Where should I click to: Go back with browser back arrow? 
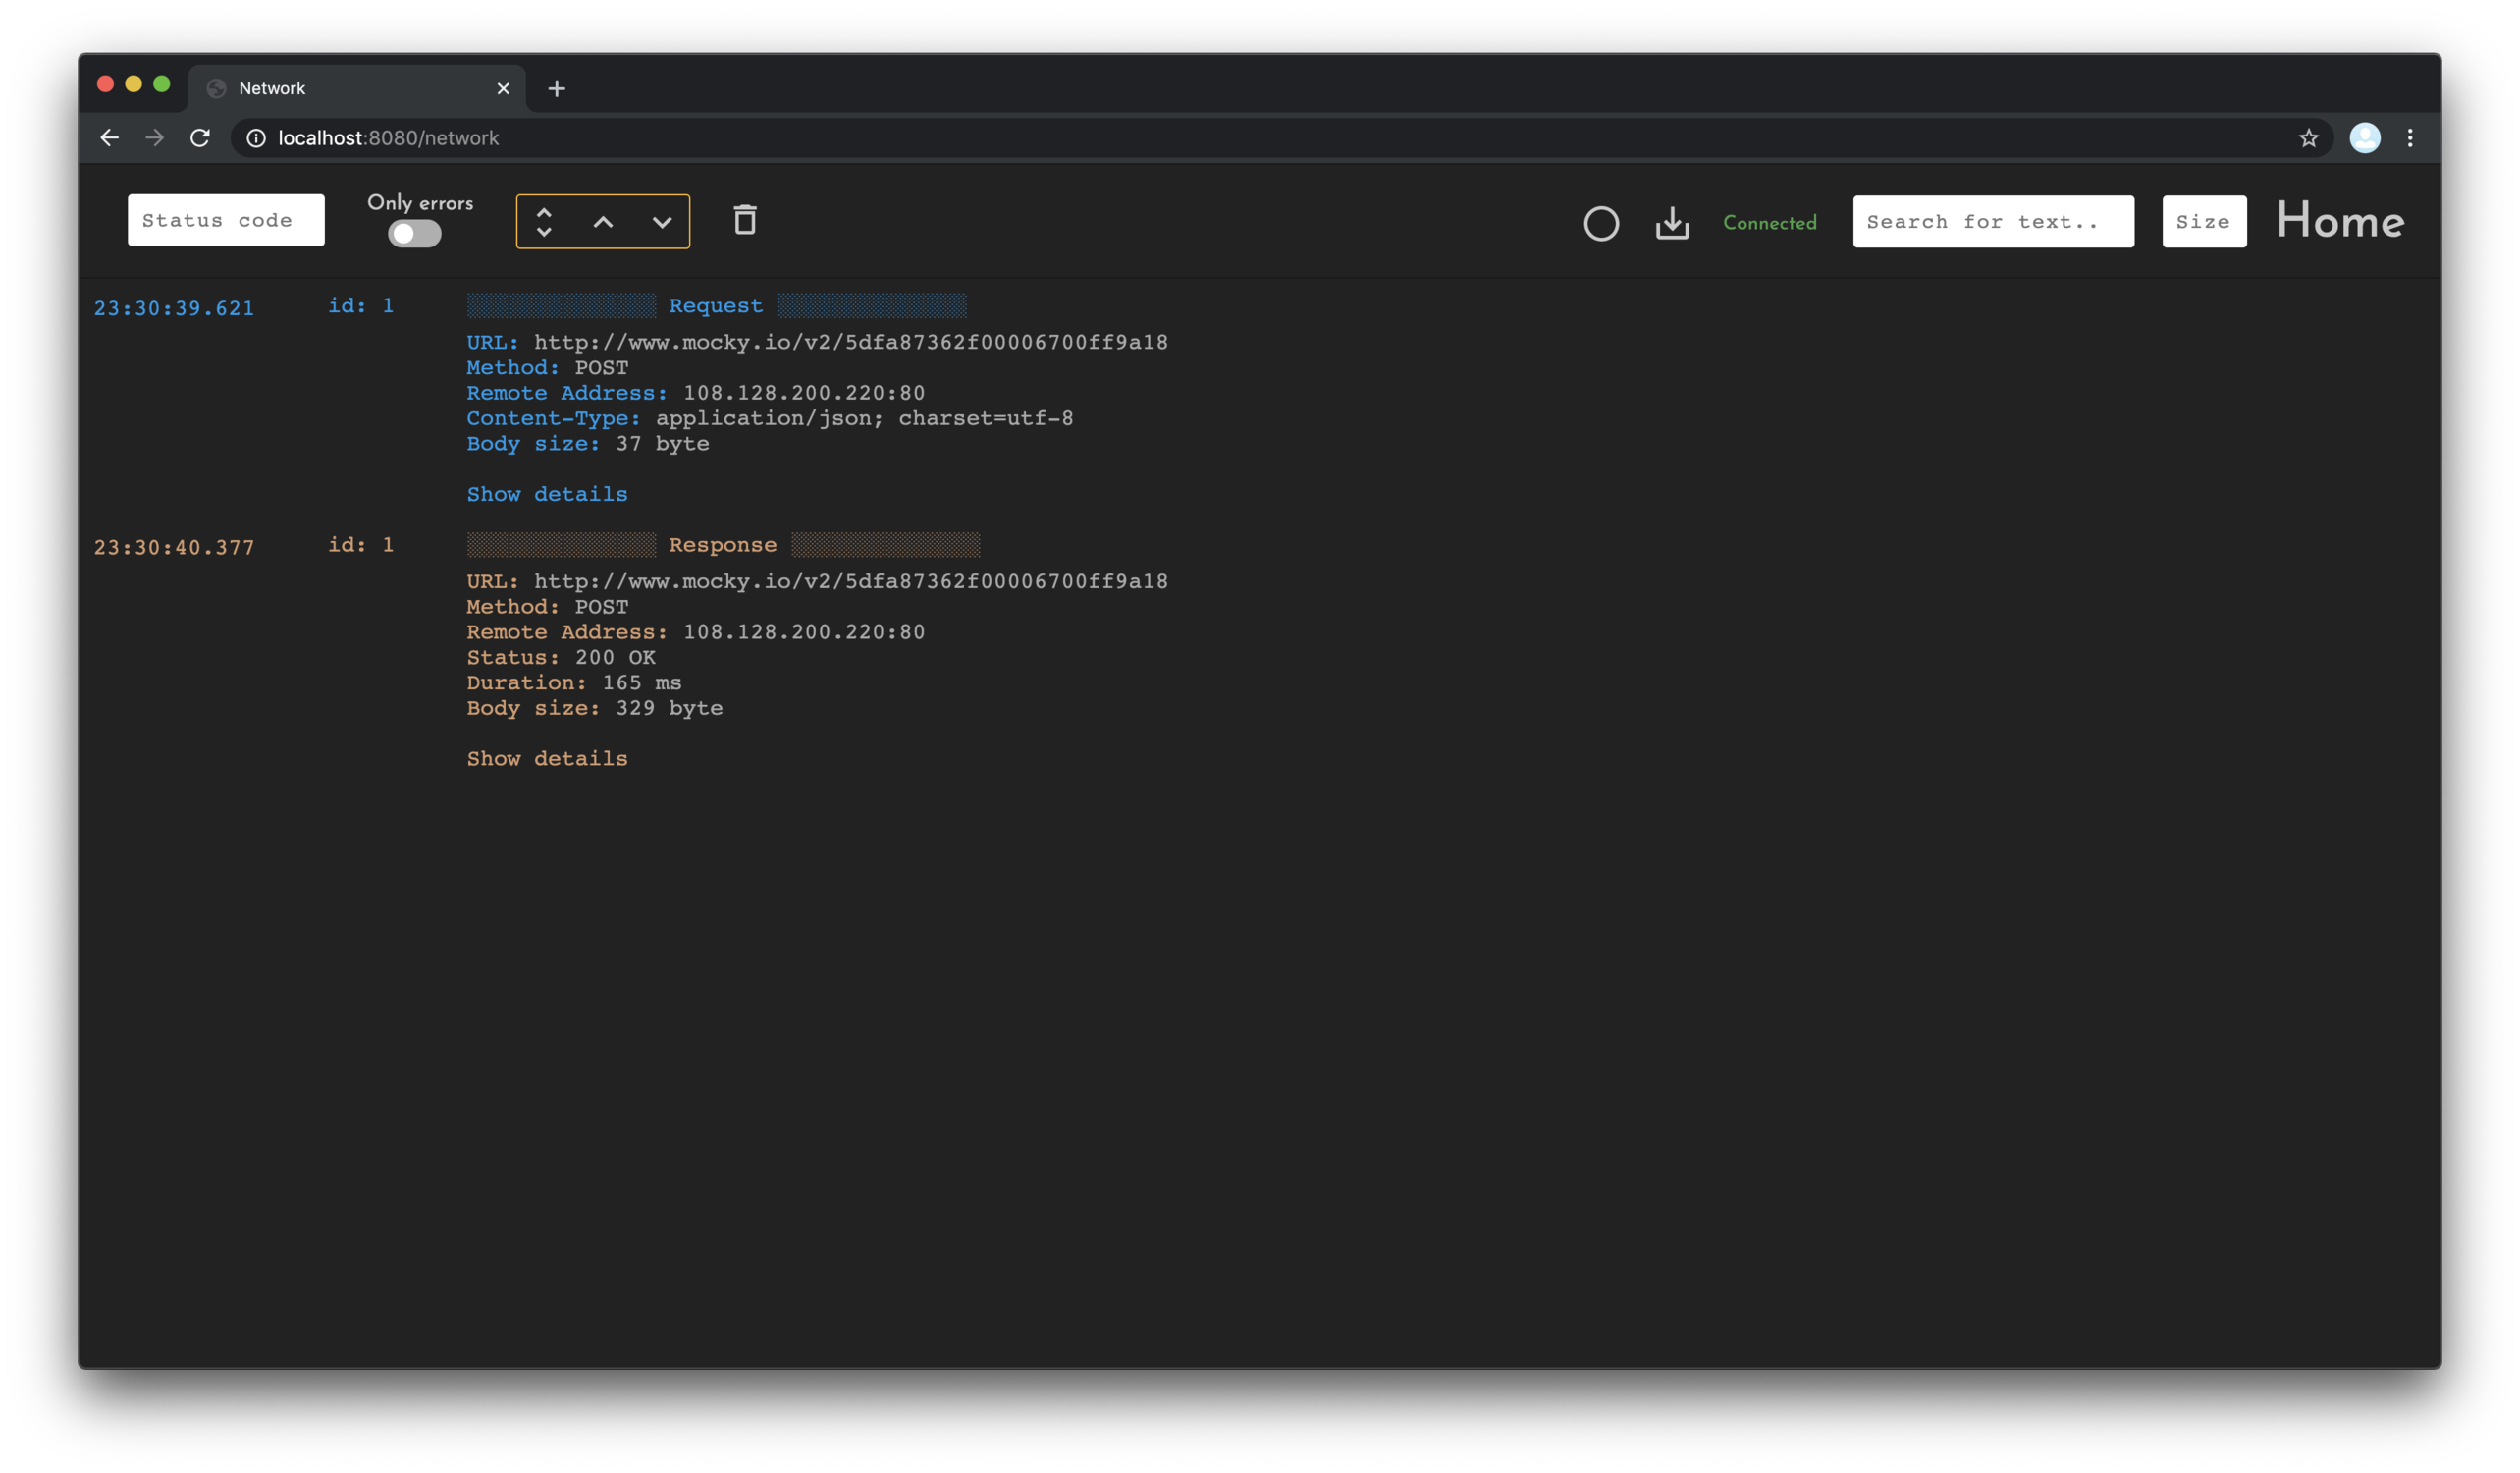pyautogui.click(x=110, y=138)
